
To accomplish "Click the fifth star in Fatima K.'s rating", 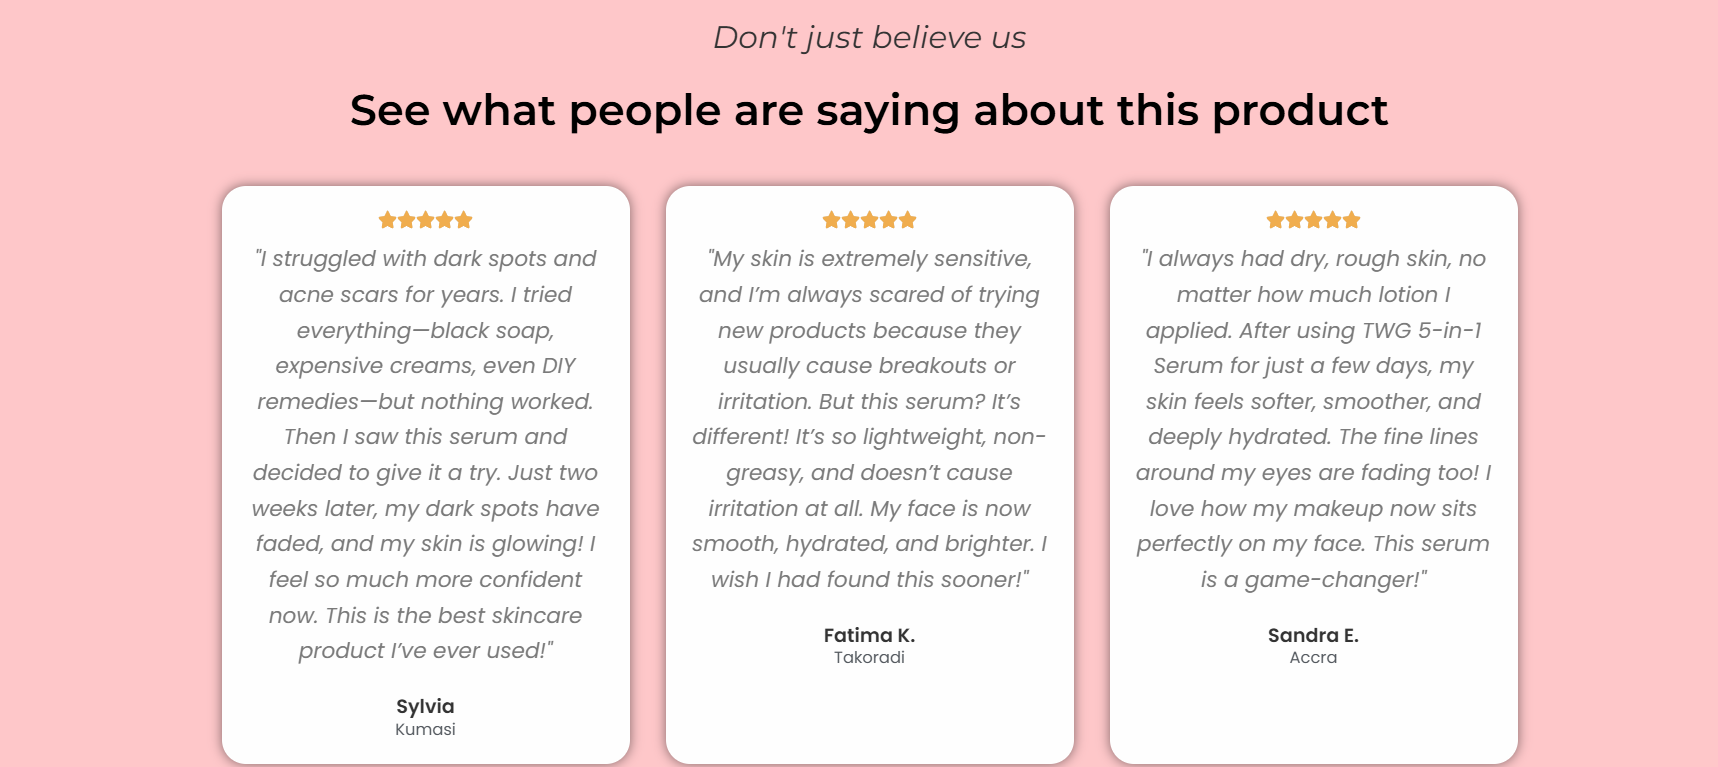I will coord(908,220).
